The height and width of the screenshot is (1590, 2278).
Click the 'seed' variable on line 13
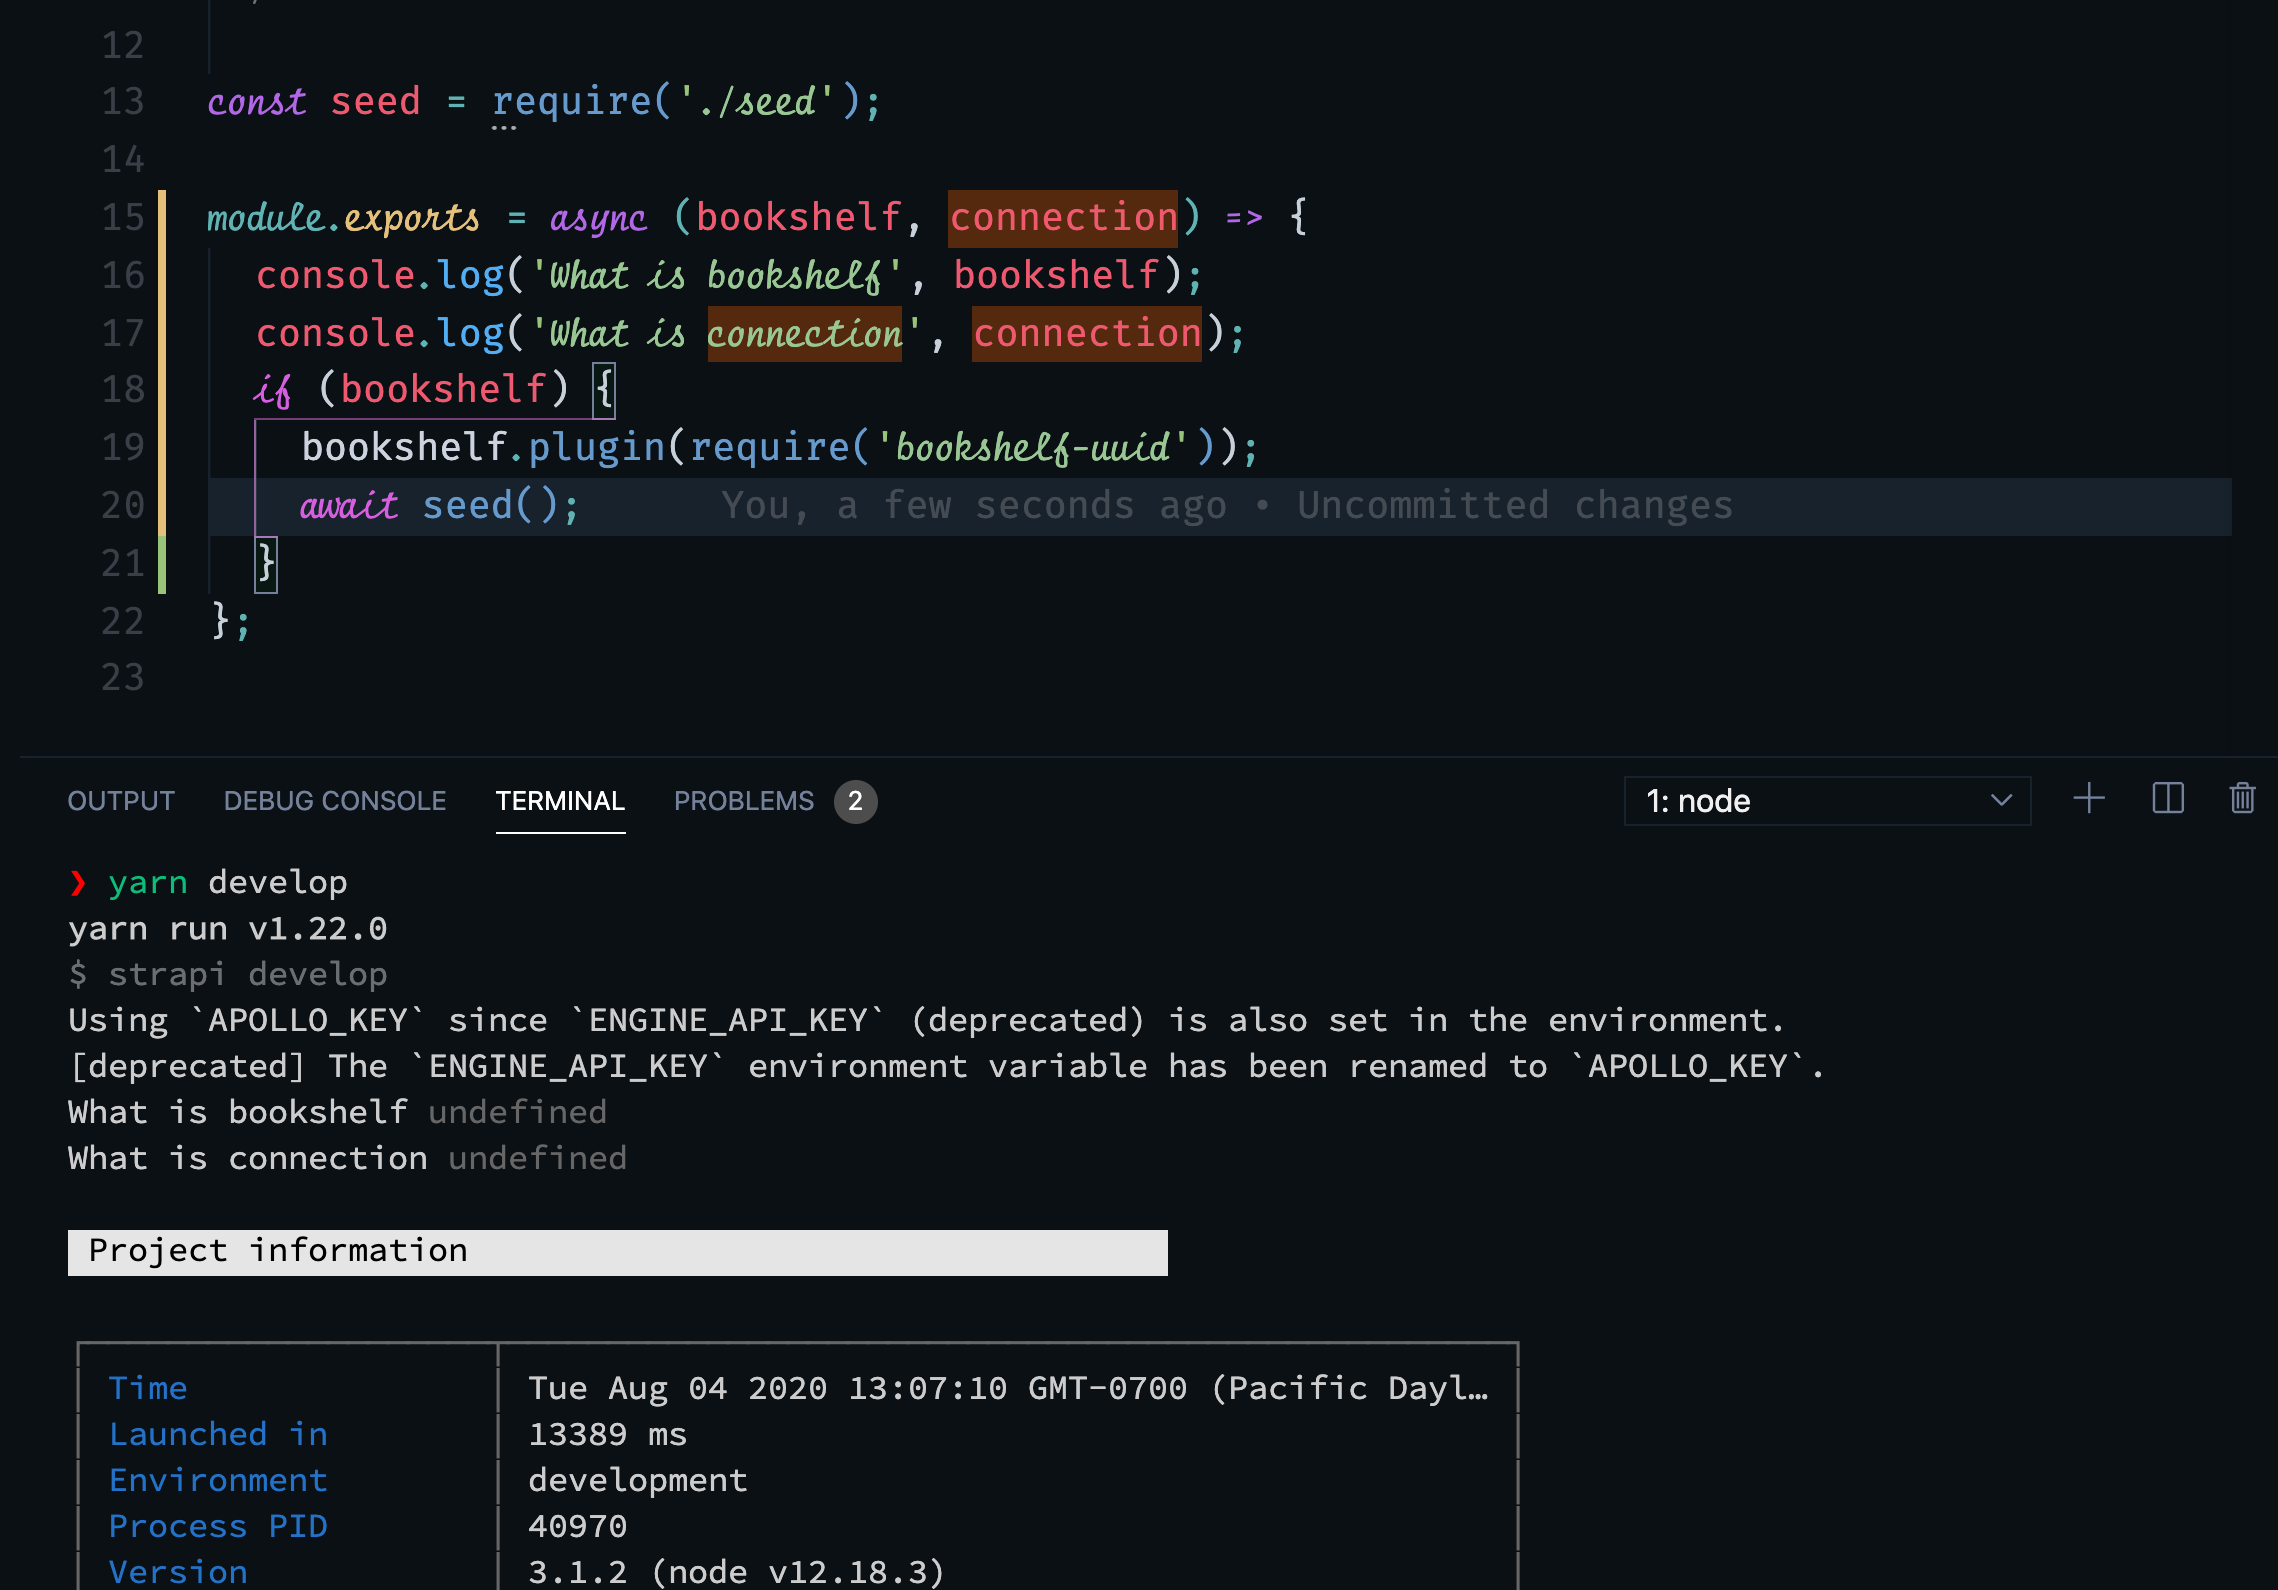(376, 102)
